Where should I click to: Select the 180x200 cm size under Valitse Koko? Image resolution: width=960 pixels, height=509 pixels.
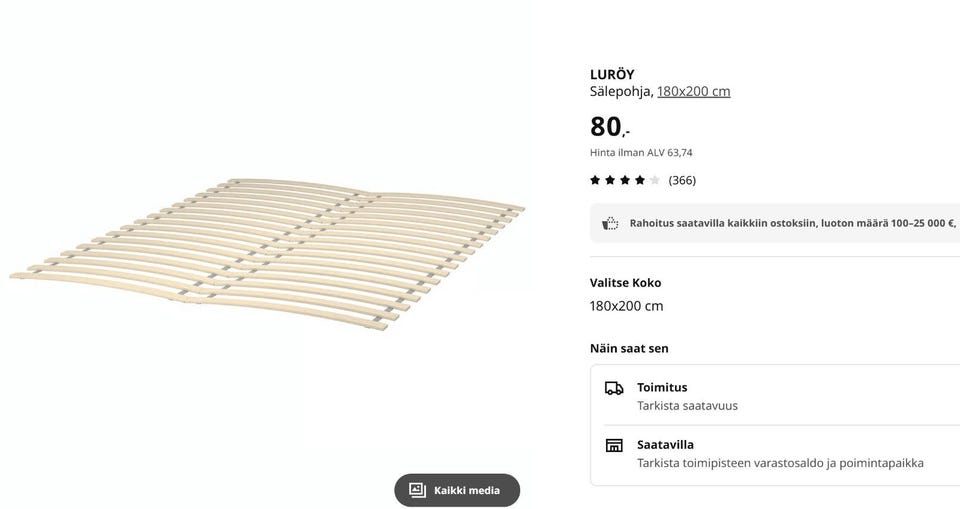626,306
